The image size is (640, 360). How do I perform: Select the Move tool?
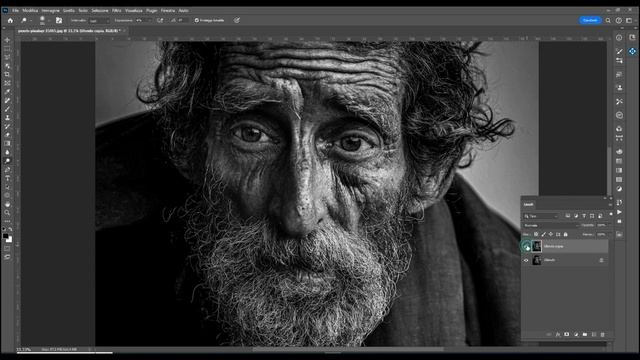(7, 40)
